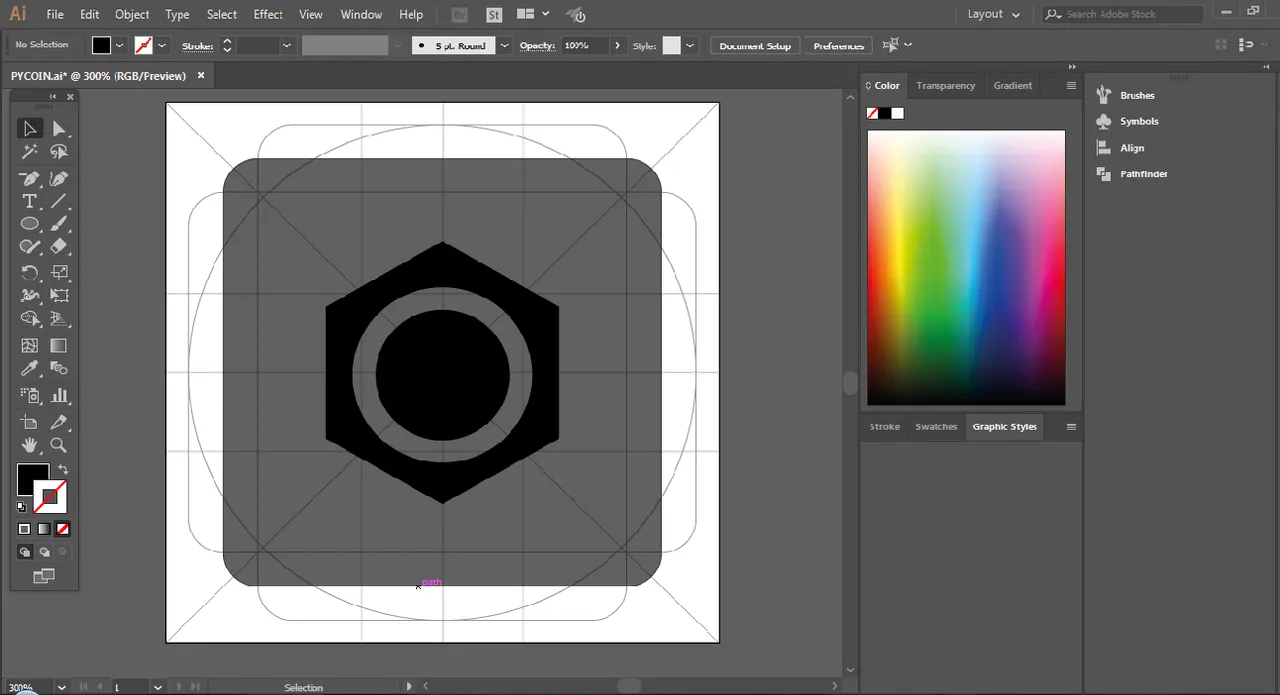Open brush definition 5 pt. Round dropdown
The image size is (1280, 695).
(504, 45)
